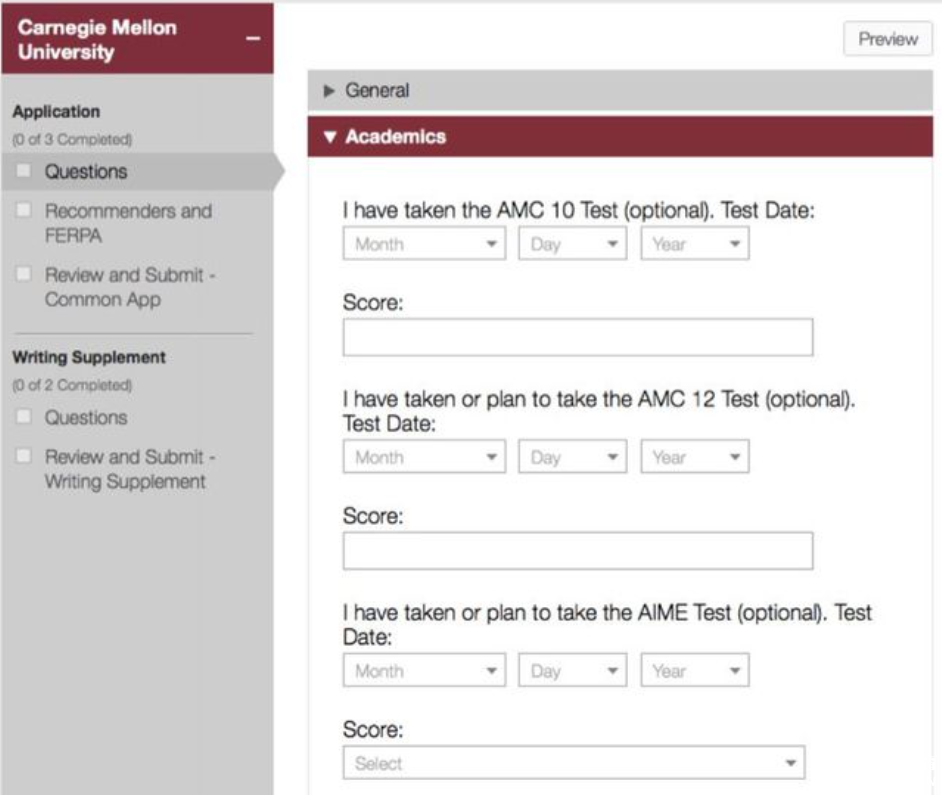This screenshot has height=795, width=942.
Task: Click the AMC 10 Test Date question label
Action: (579, 210)
